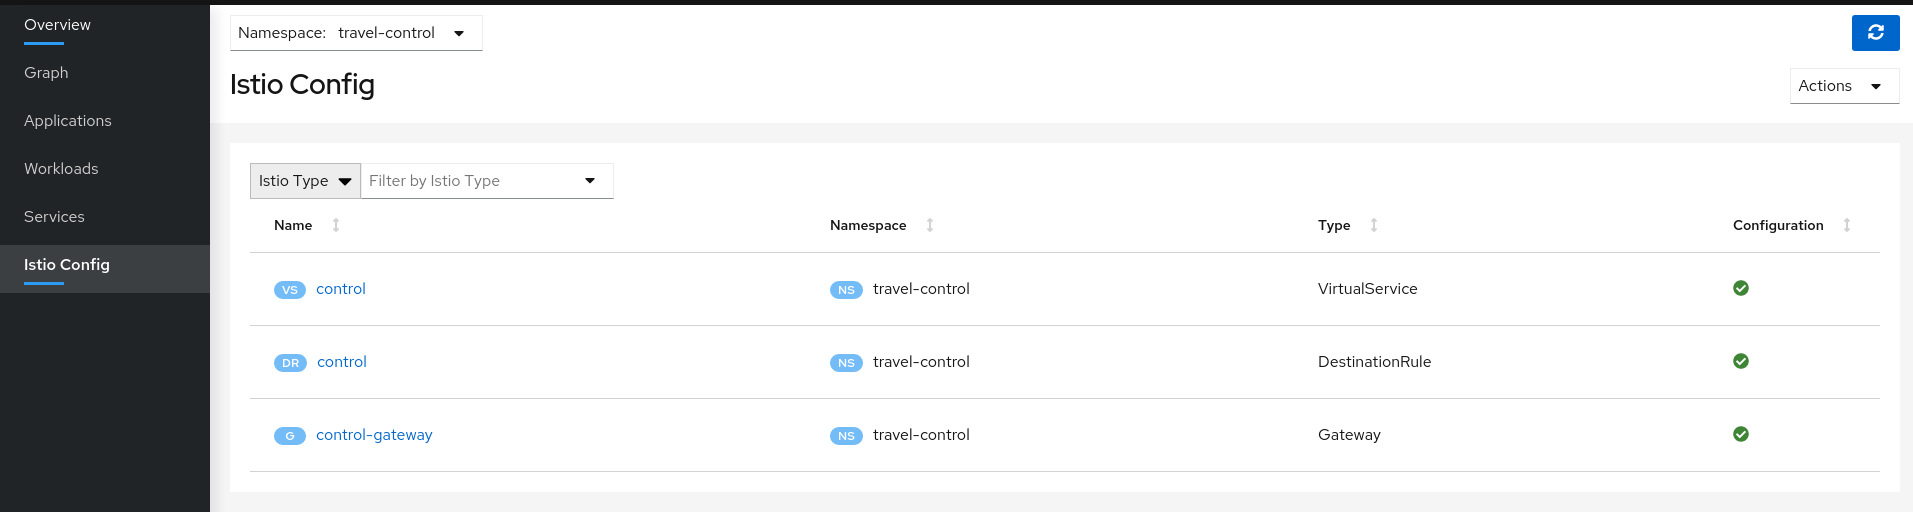Image resolution: width=1913 pixels, height=512 pixels.
Task: Click the DR badge beside control
Action: [x=290, y=363]
